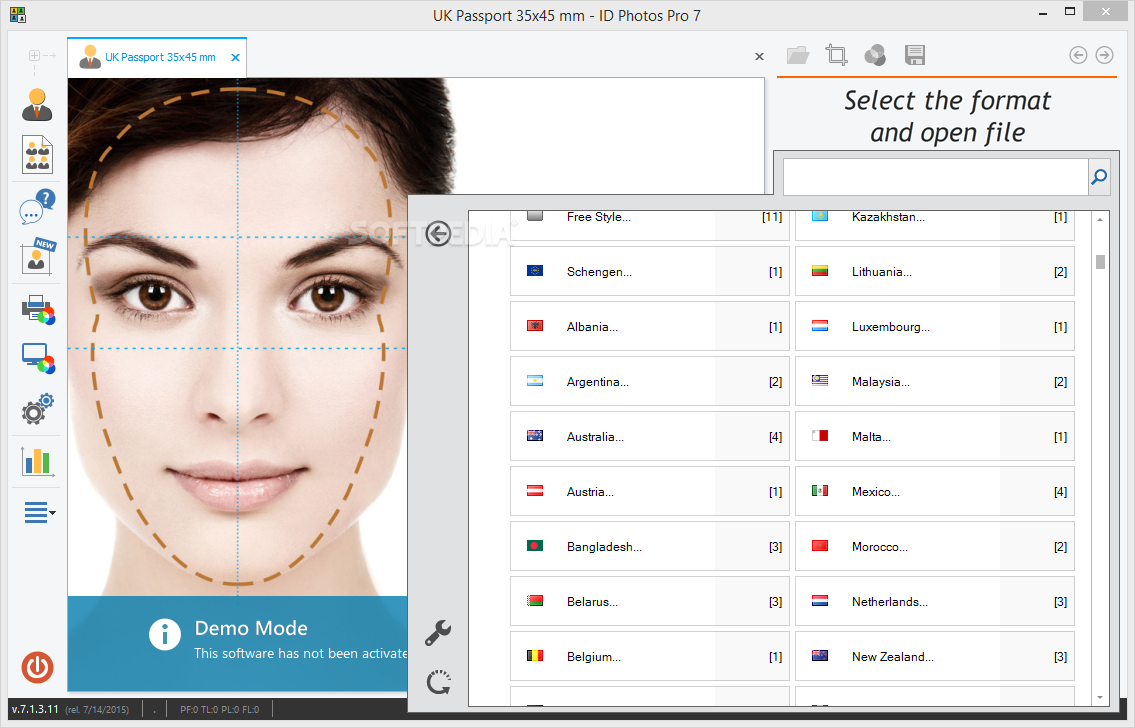The width and height of the screenshot is (1135, 728).
Task: Click the scrollbar down arrow
Action: click(1100, 698)
